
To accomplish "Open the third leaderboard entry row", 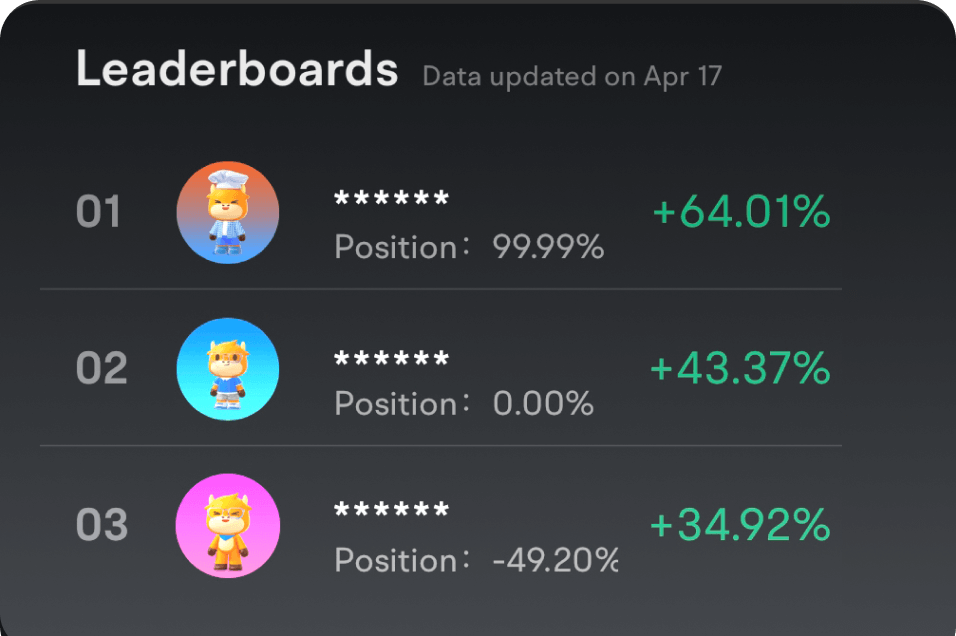I will click(x=480, y=525).
